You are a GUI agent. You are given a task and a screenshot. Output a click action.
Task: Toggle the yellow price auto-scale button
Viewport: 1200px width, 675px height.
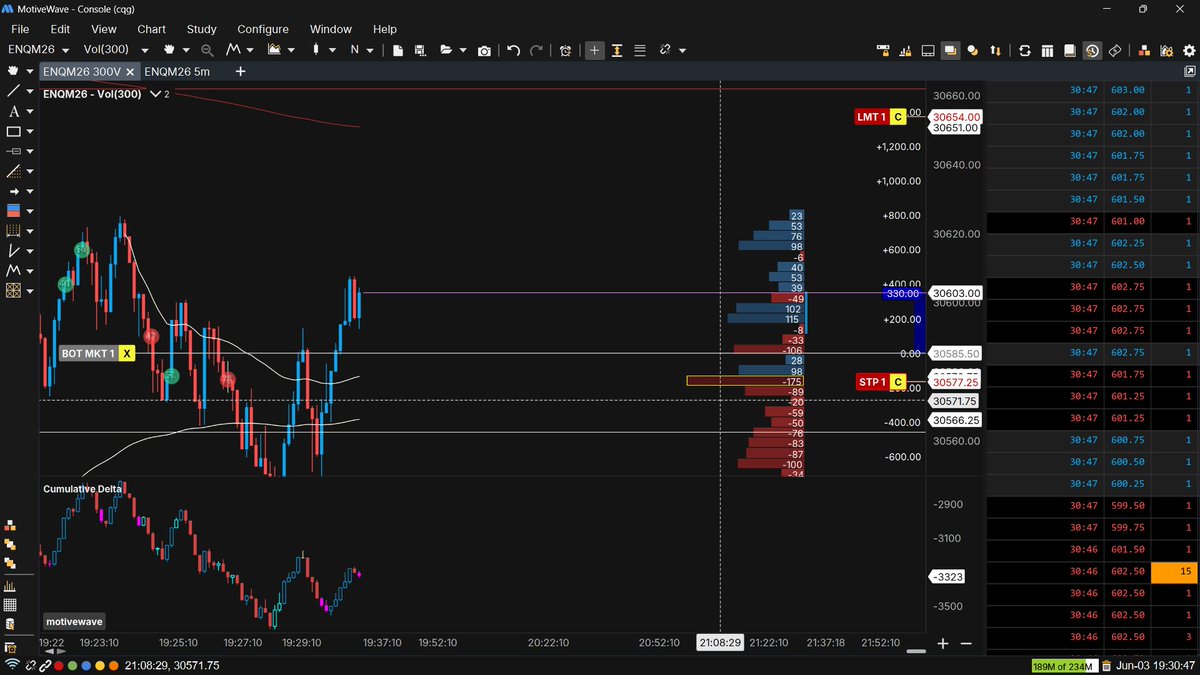point(618,50)
